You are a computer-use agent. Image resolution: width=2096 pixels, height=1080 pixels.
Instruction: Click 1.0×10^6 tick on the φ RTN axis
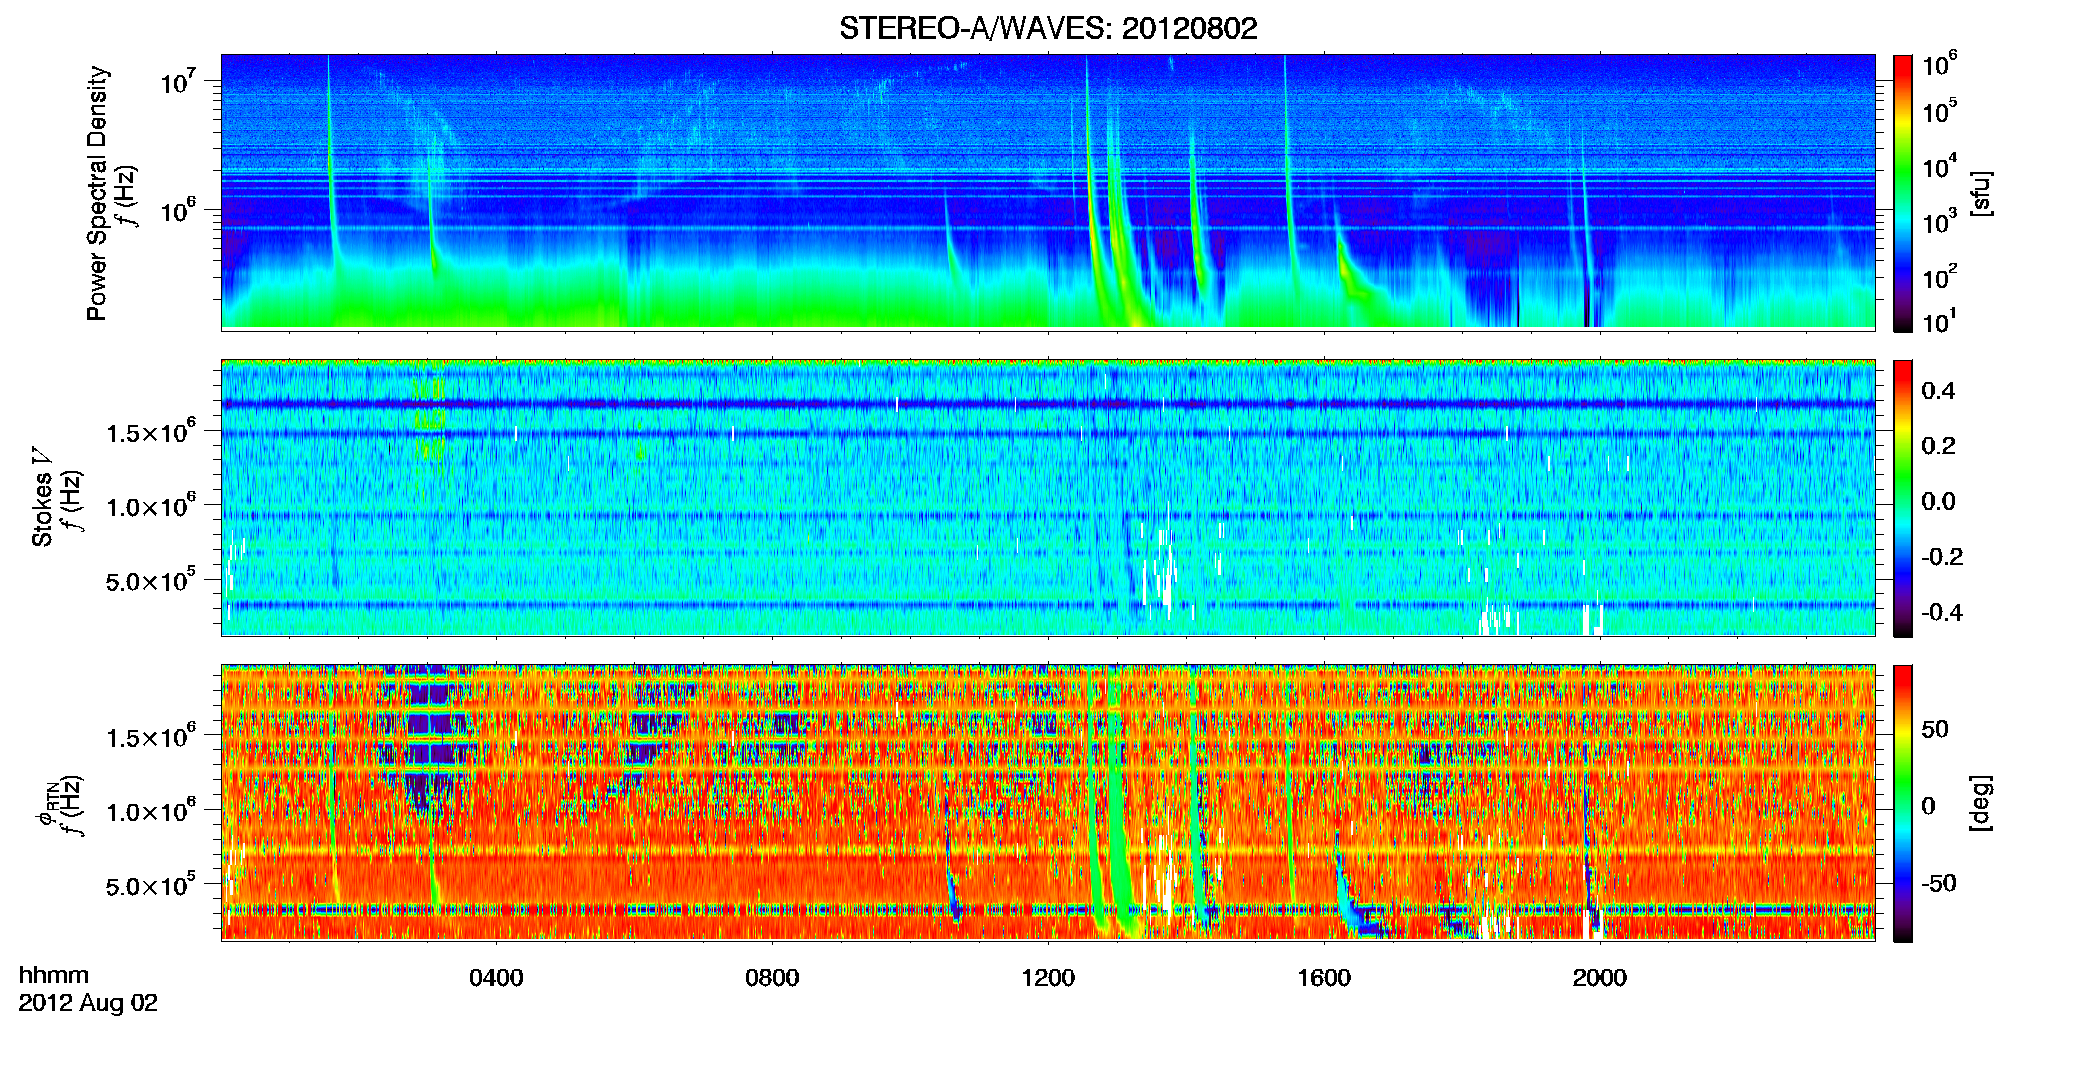pos(151,811)
